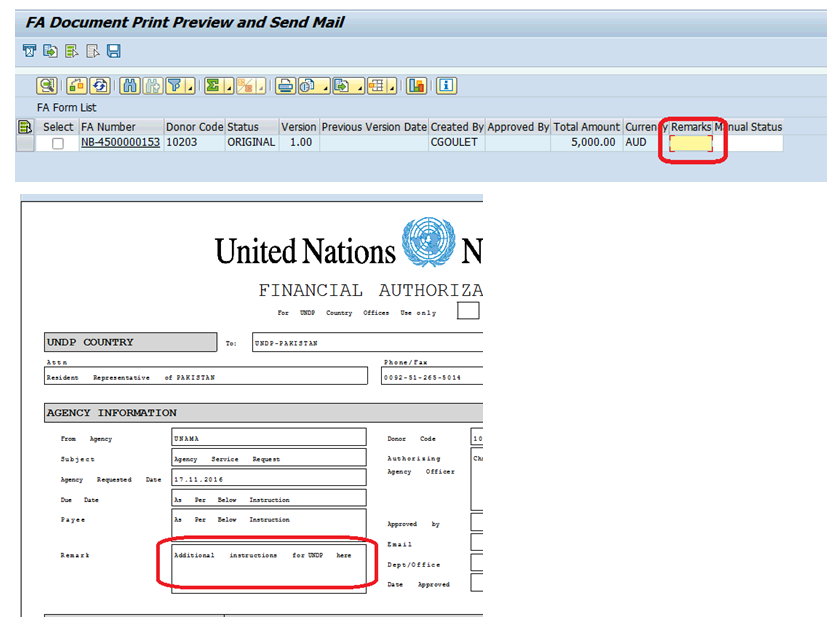Click the Manual Status column header
835x626 pixels.
click(748, 127)
